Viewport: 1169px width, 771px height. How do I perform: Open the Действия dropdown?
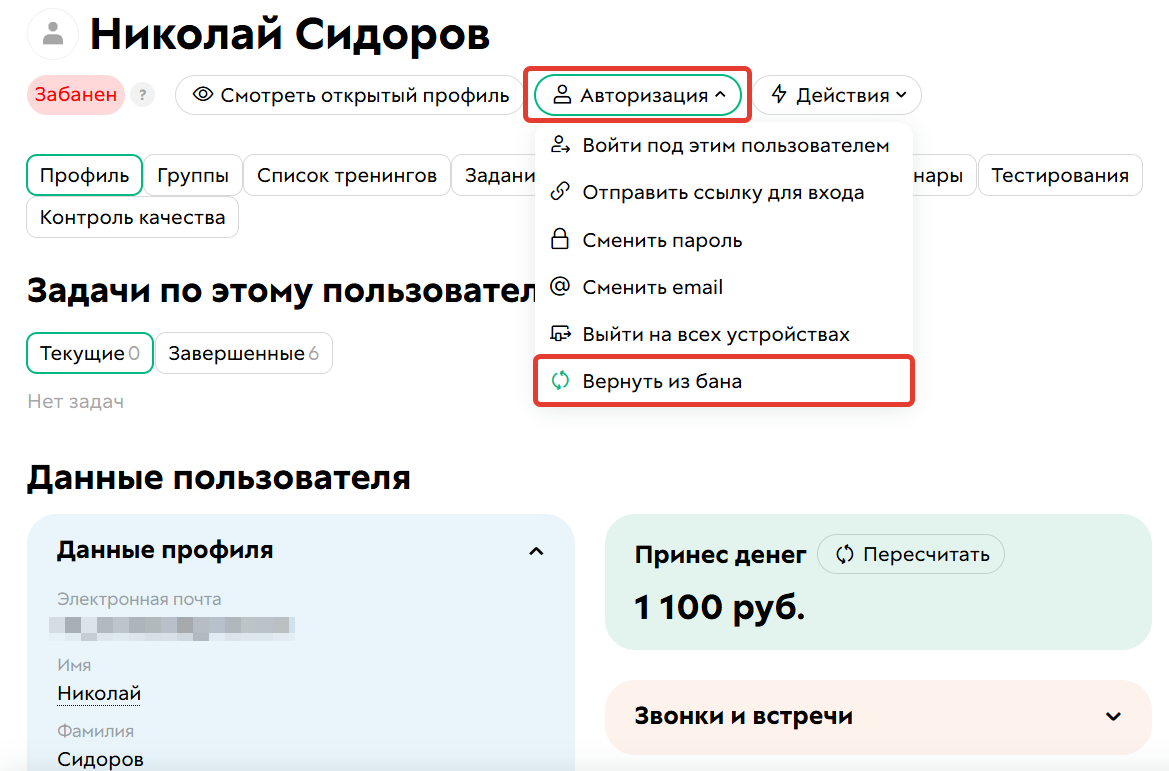(x=836, y=94)
